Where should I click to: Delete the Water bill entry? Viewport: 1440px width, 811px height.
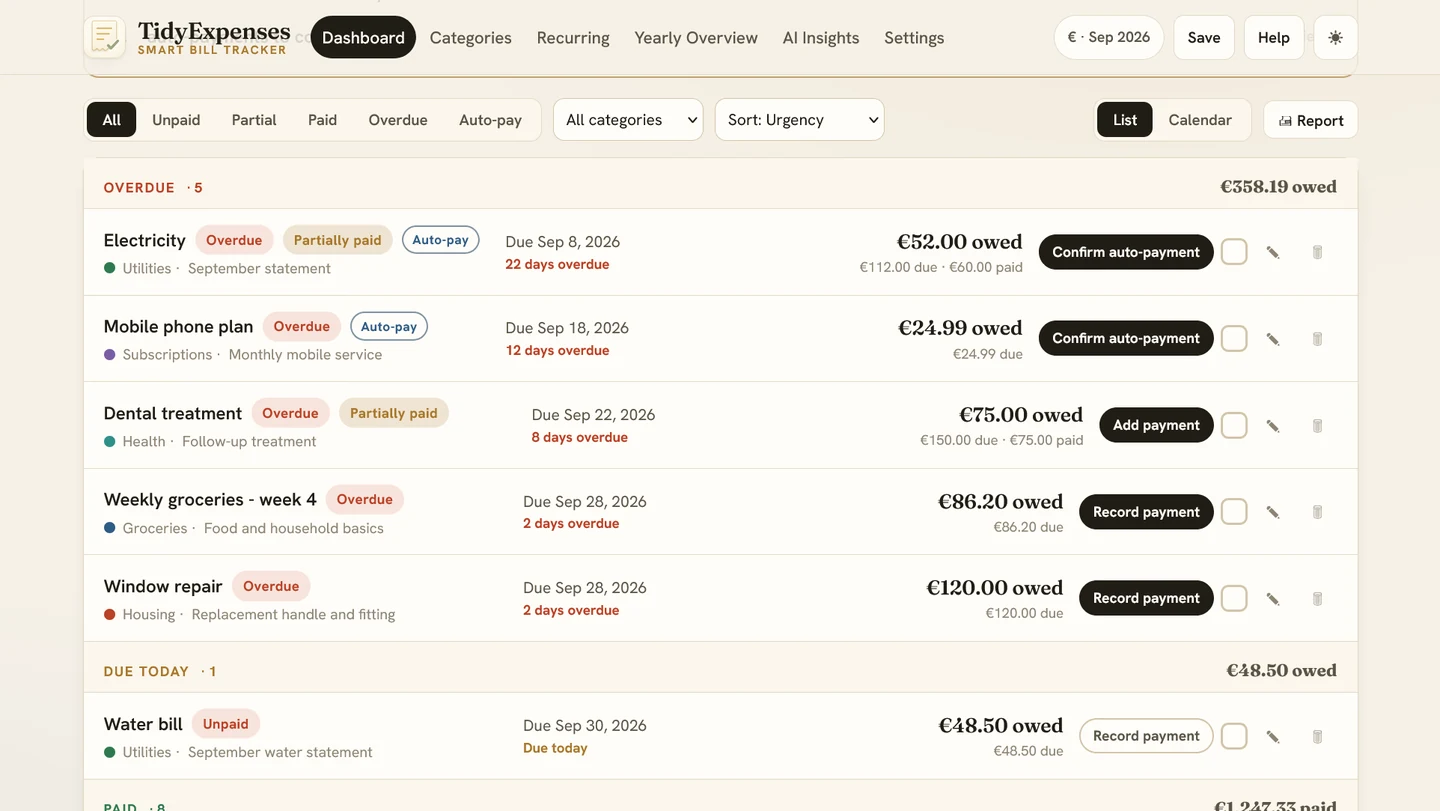click(1317, 736)
